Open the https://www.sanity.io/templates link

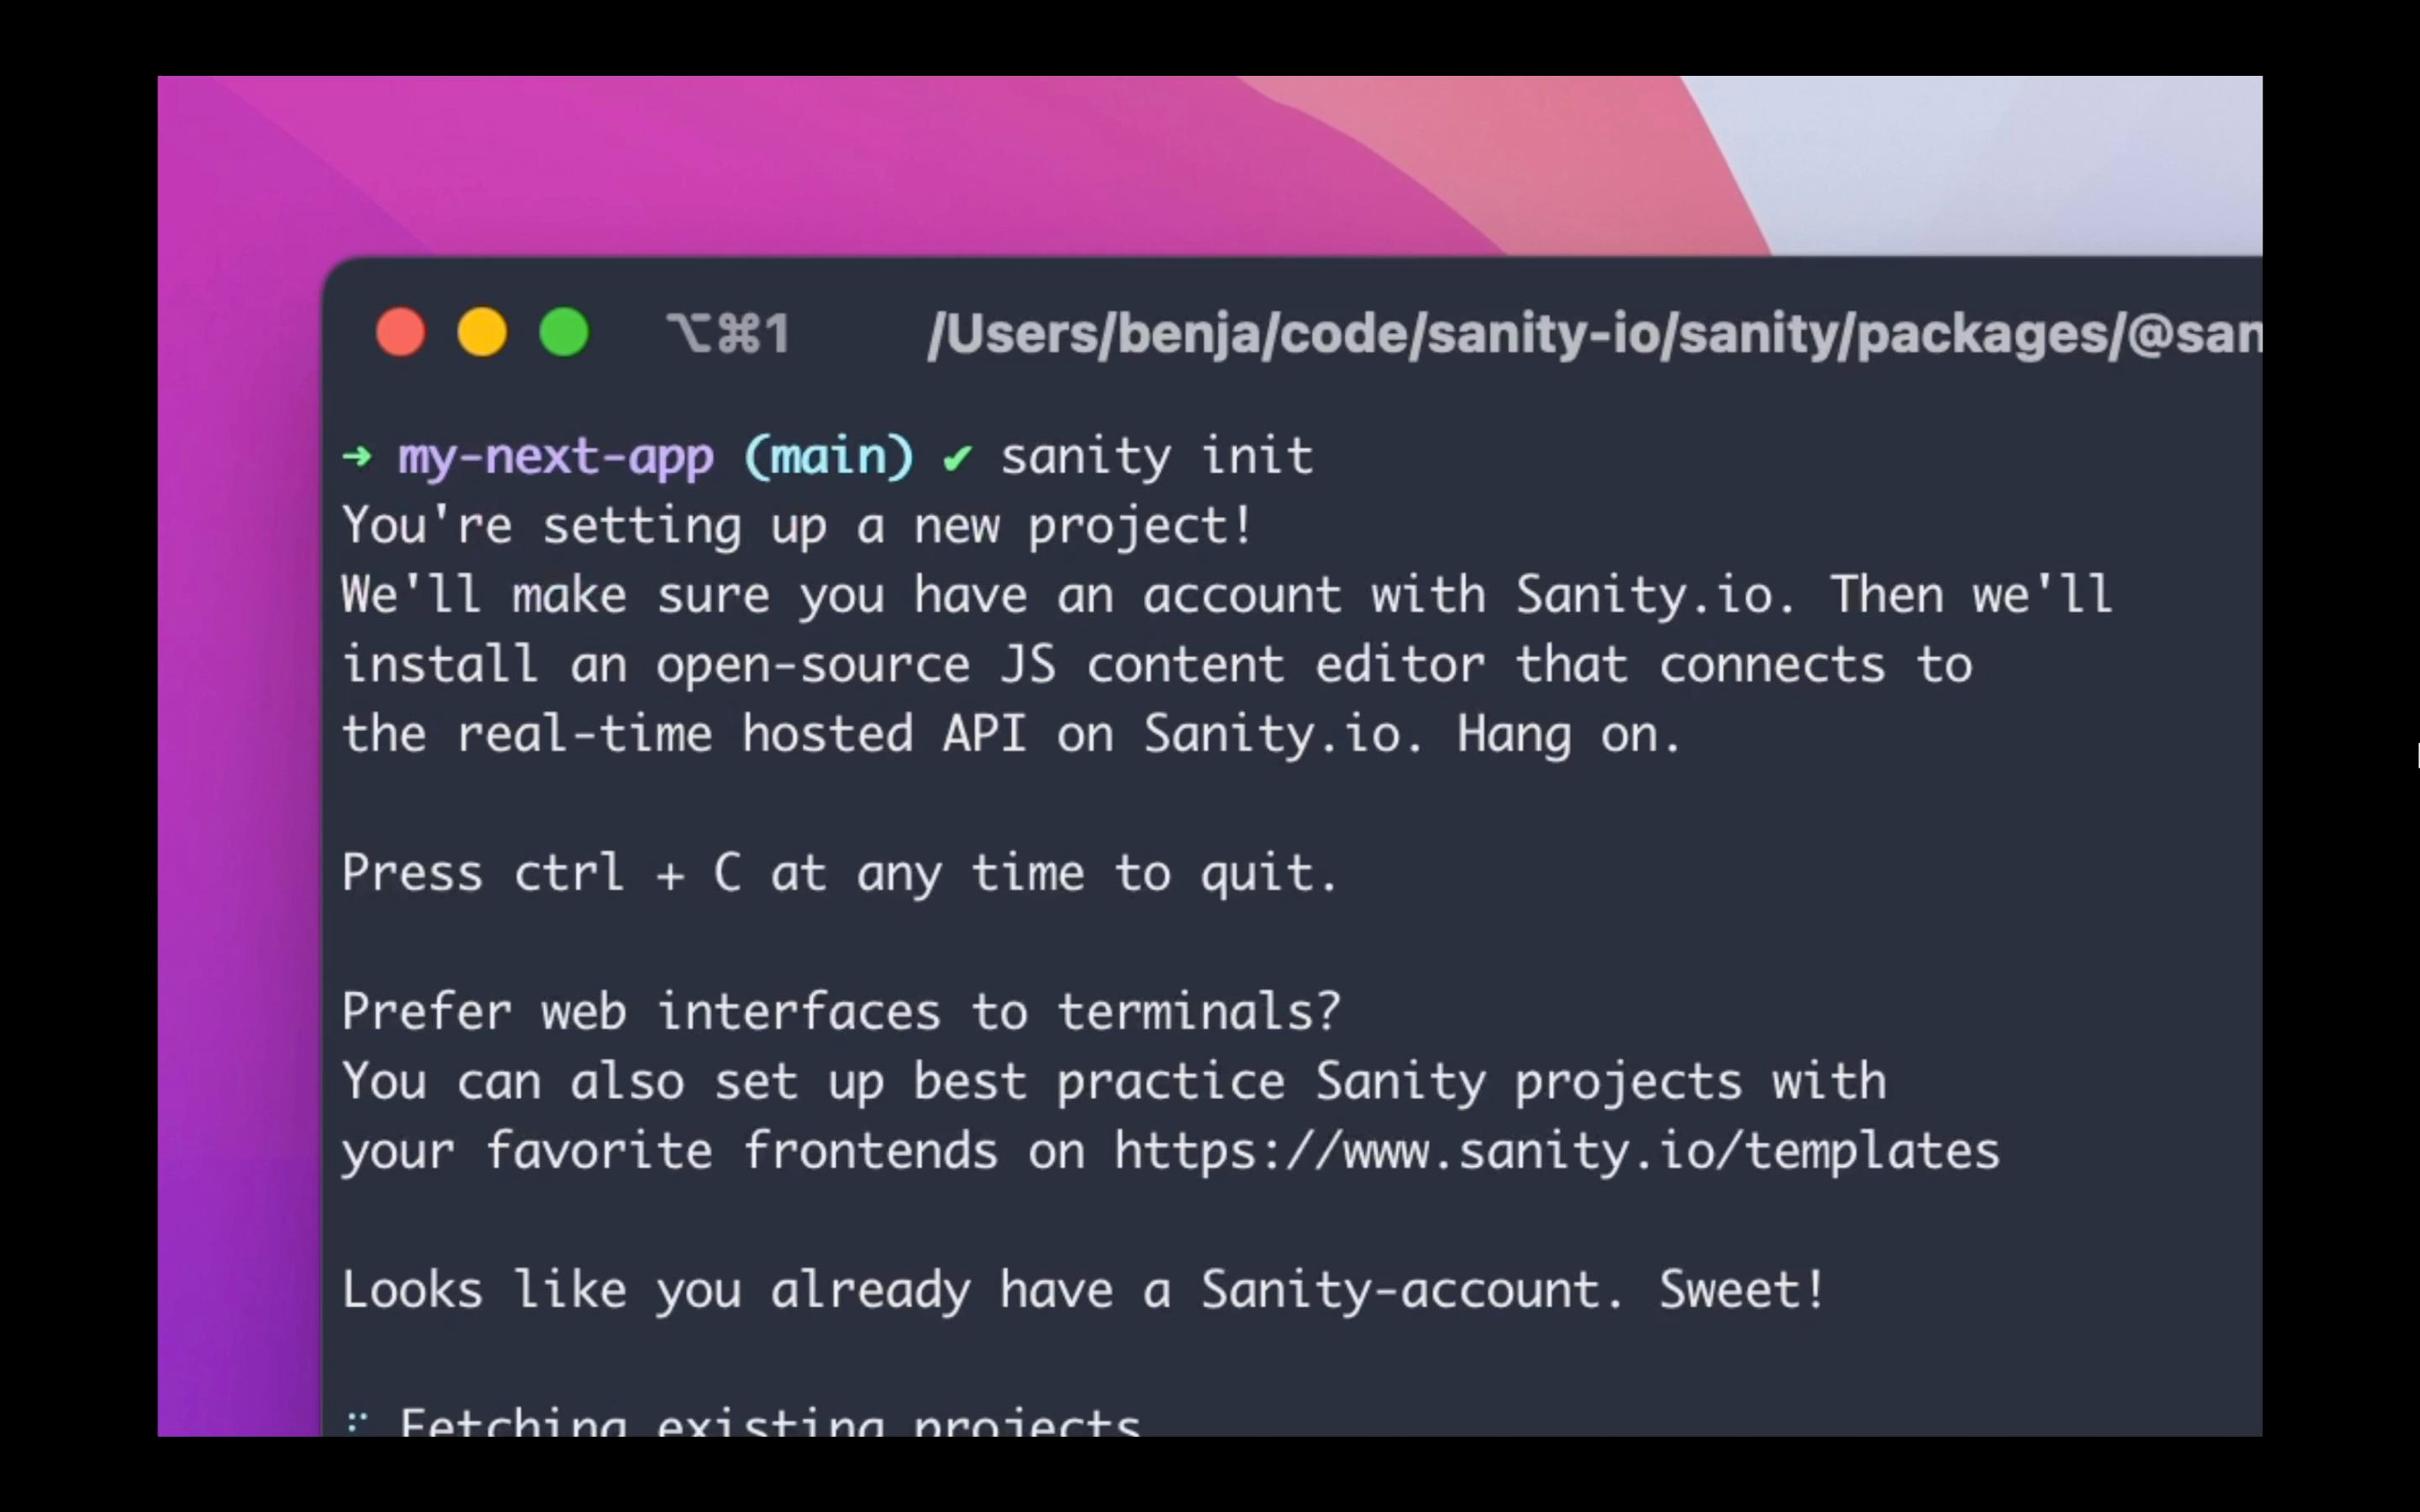[x=1557, y=1150]
